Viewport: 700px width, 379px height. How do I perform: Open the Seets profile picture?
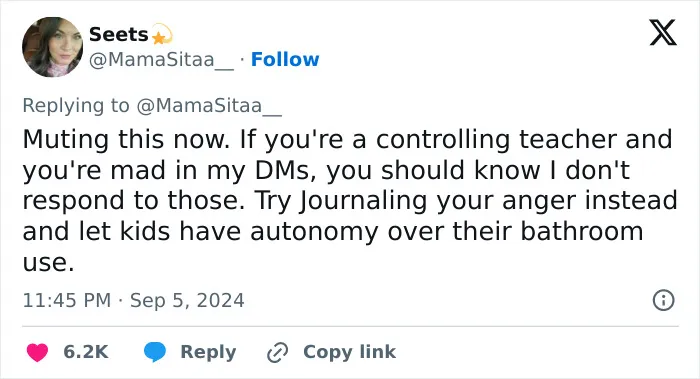pos(53,47)
